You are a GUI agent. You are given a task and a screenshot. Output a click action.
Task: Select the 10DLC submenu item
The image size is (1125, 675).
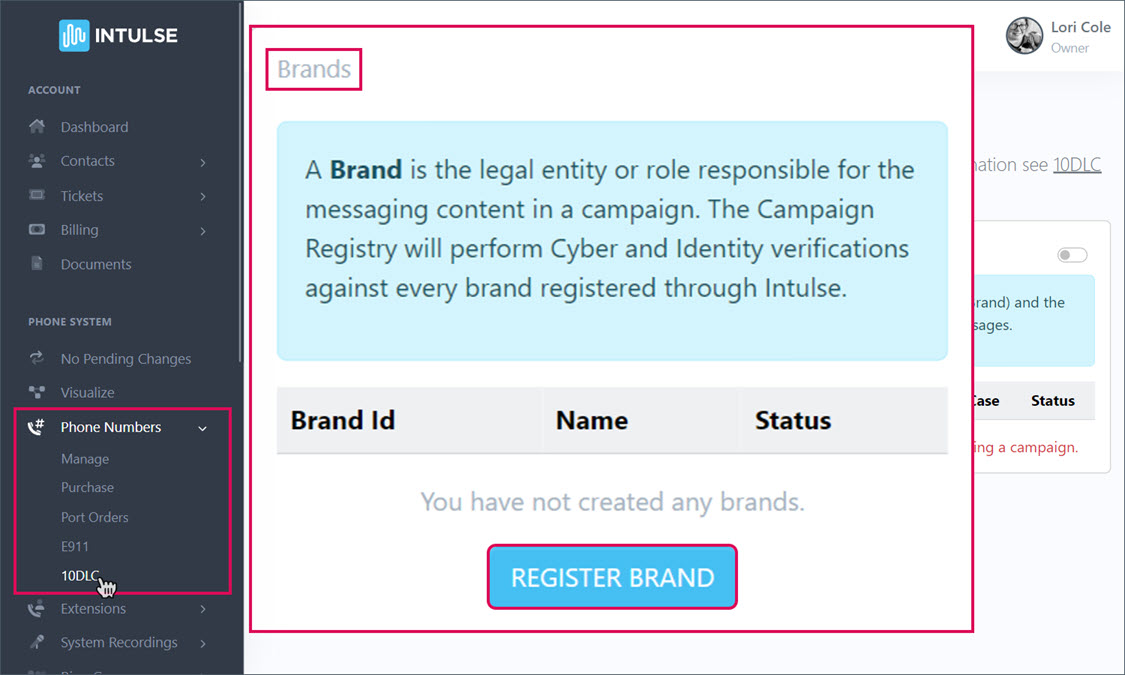click(80, 575)
